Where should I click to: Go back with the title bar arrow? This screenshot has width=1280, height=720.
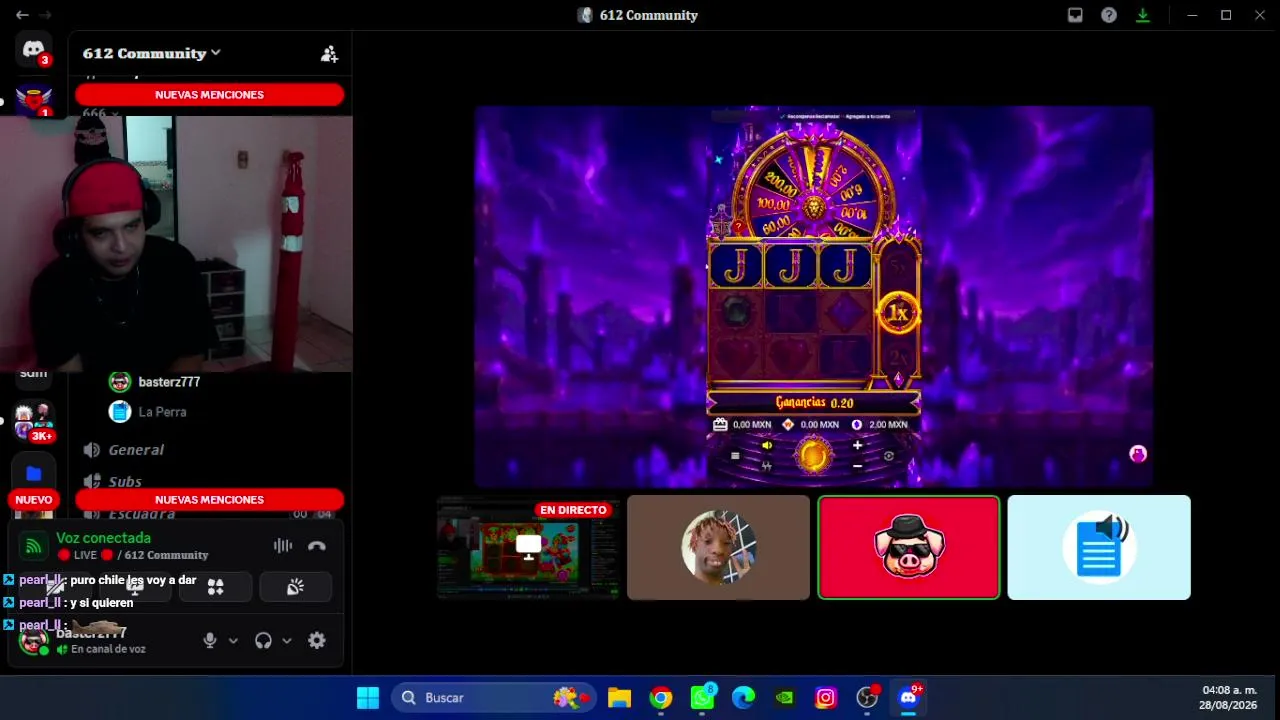pyautogui.click(x=22, y=15)
